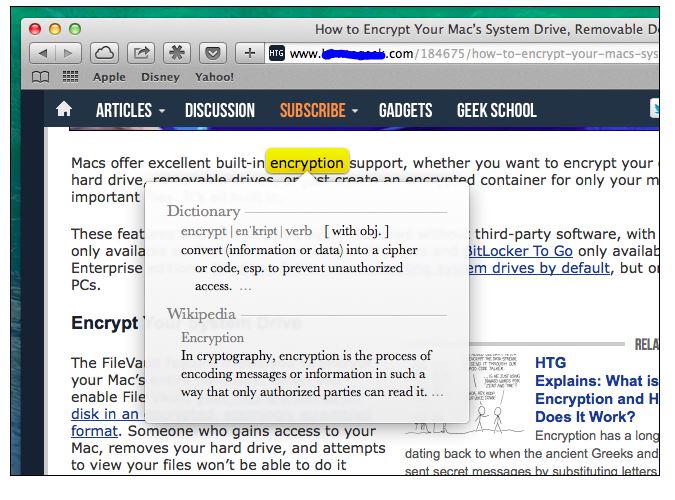Click the plus add bookmark button
The height and width of the screenshot is (500, 675).
pyautogui.click(x=249, y=53)
